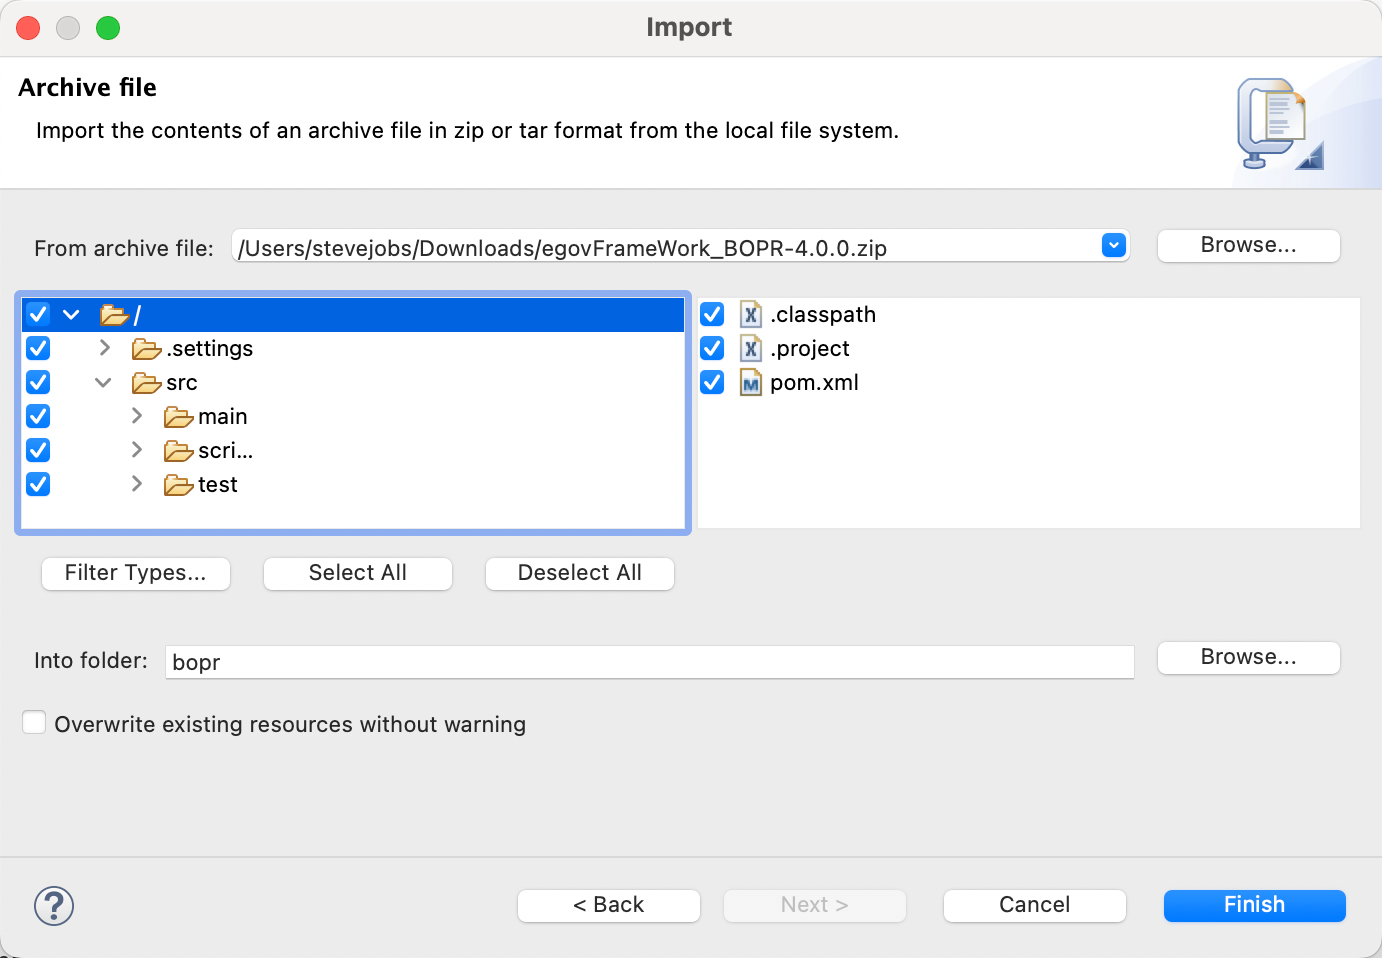
Task: Click the Deselect All button
Action: [x=579, y=573]
